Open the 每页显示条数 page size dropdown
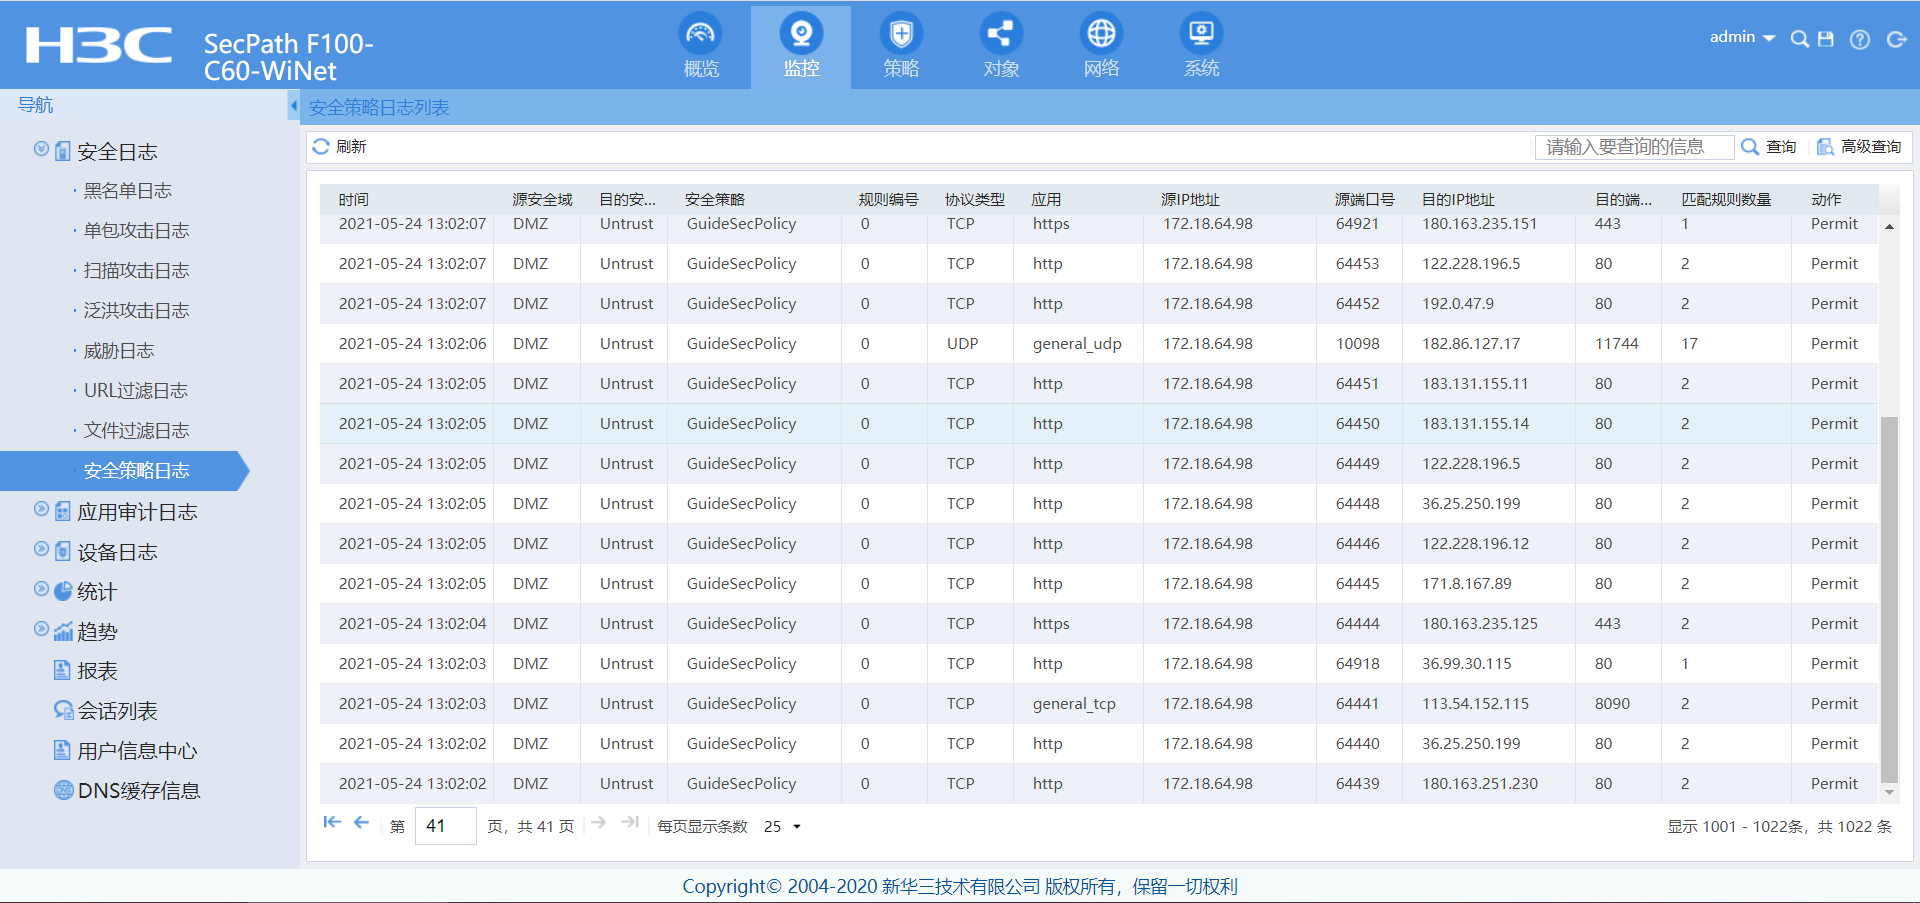The width and height of the screenshot is (1920, 903). point(783,826)
